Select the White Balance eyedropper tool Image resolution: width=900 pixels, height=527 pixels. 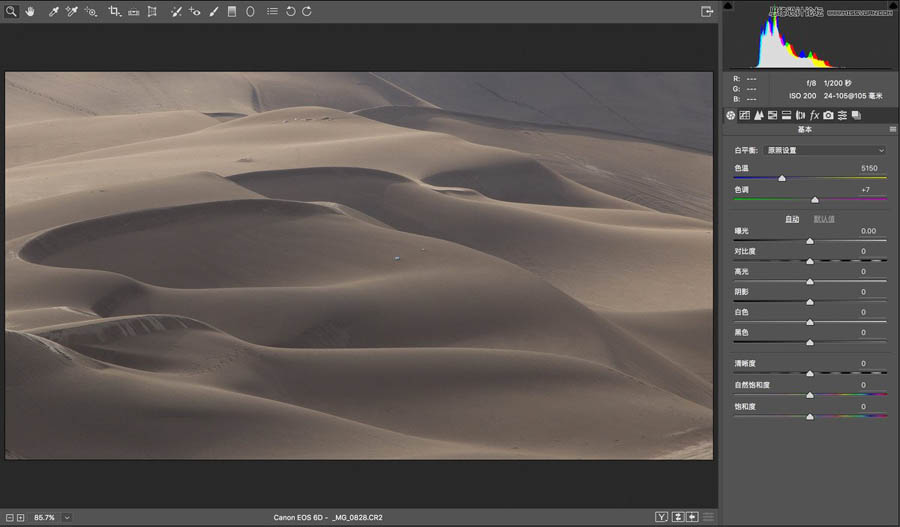click(54, 11)
